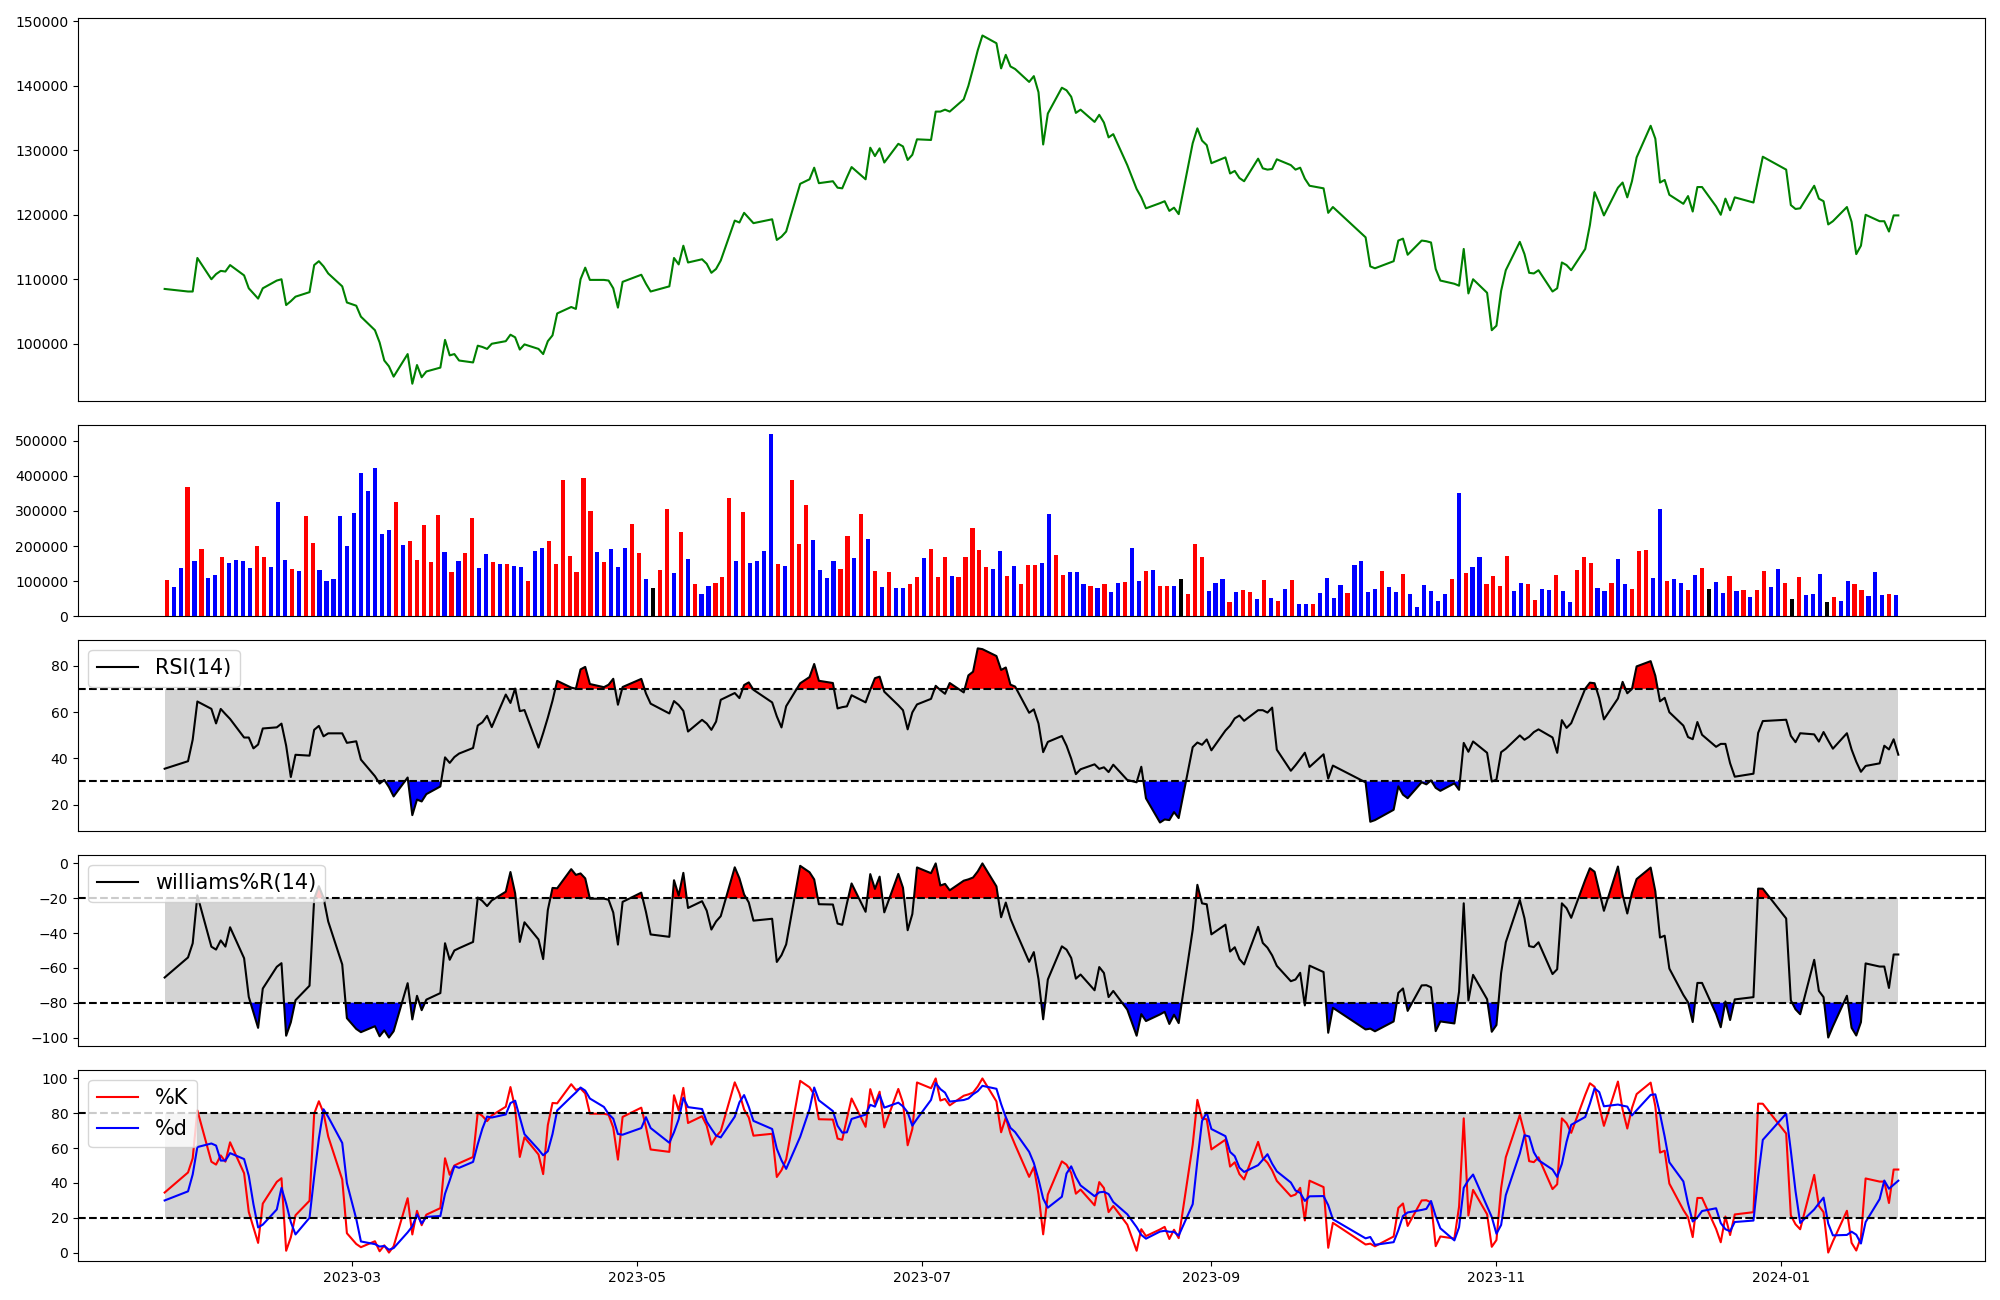This screenshot has width=2000, height=1300.
Task: Select the 2023-05 date tick label
Action: (x=637, y=1277)
